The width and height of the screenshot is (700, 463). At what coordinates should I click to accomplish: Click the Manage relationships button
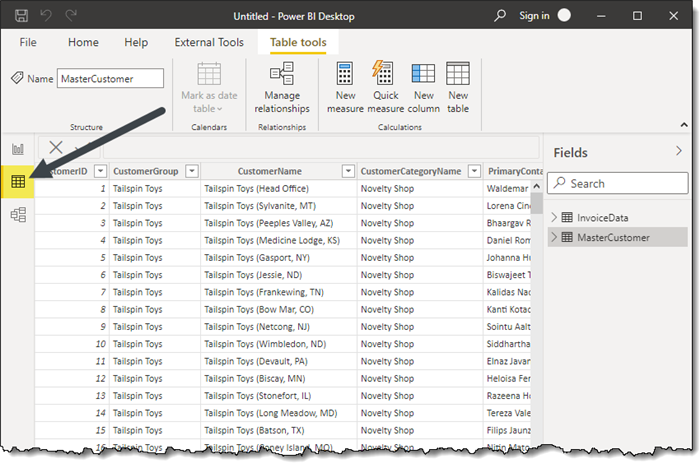click(281, 87)
